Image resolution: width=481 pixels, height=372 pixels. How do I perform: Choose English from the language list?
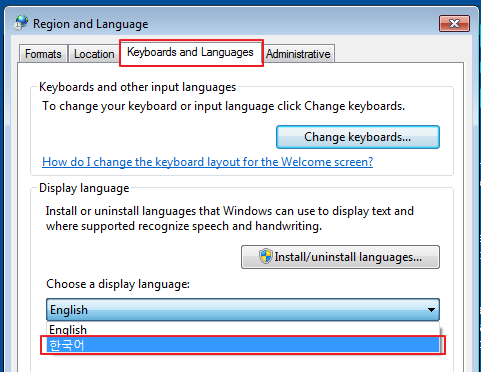click(243, 329)
